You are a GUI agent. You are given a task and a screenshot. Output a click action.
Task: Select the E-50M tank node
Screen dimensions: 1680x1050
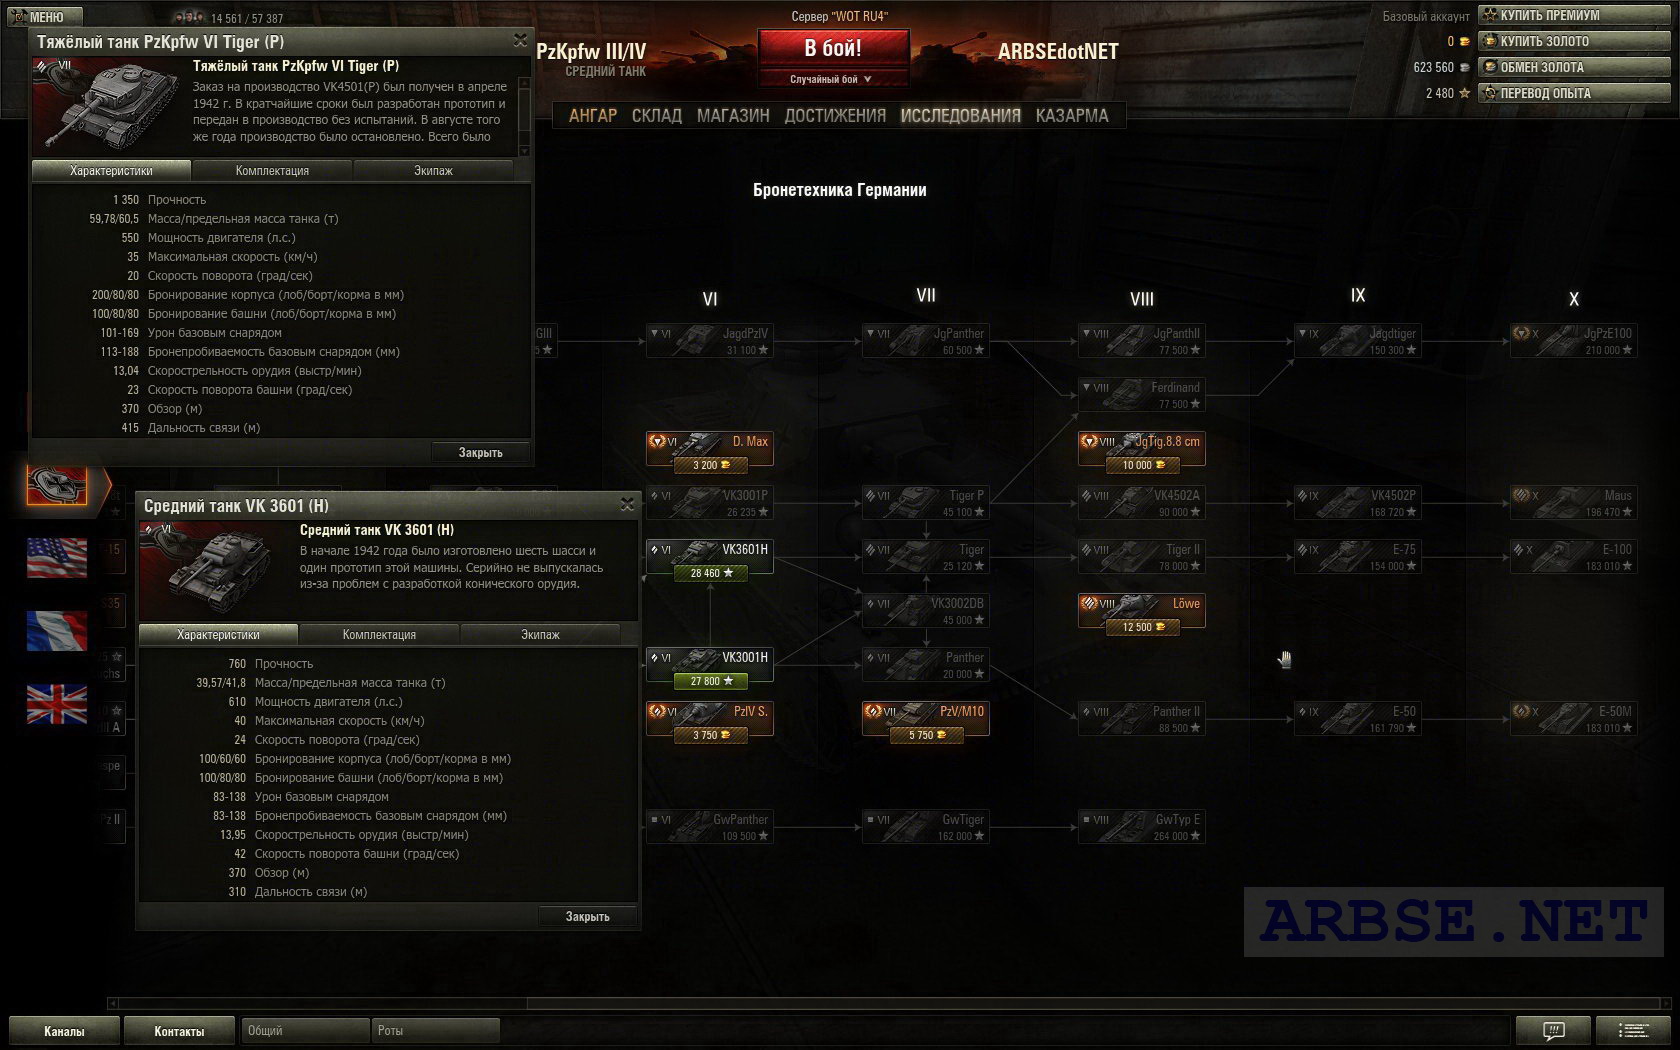pyautogui.click(x=1574, y=719)
